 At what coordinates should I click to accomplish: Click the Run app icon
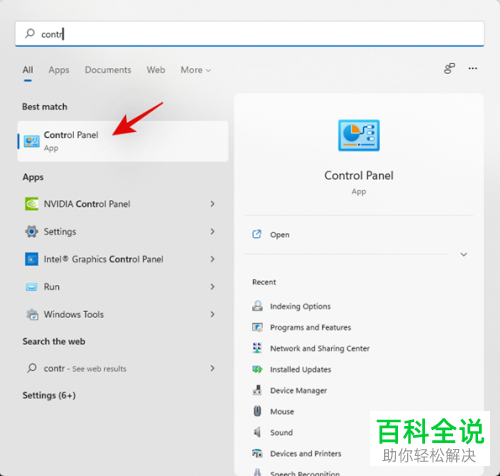tap(32, 287)
